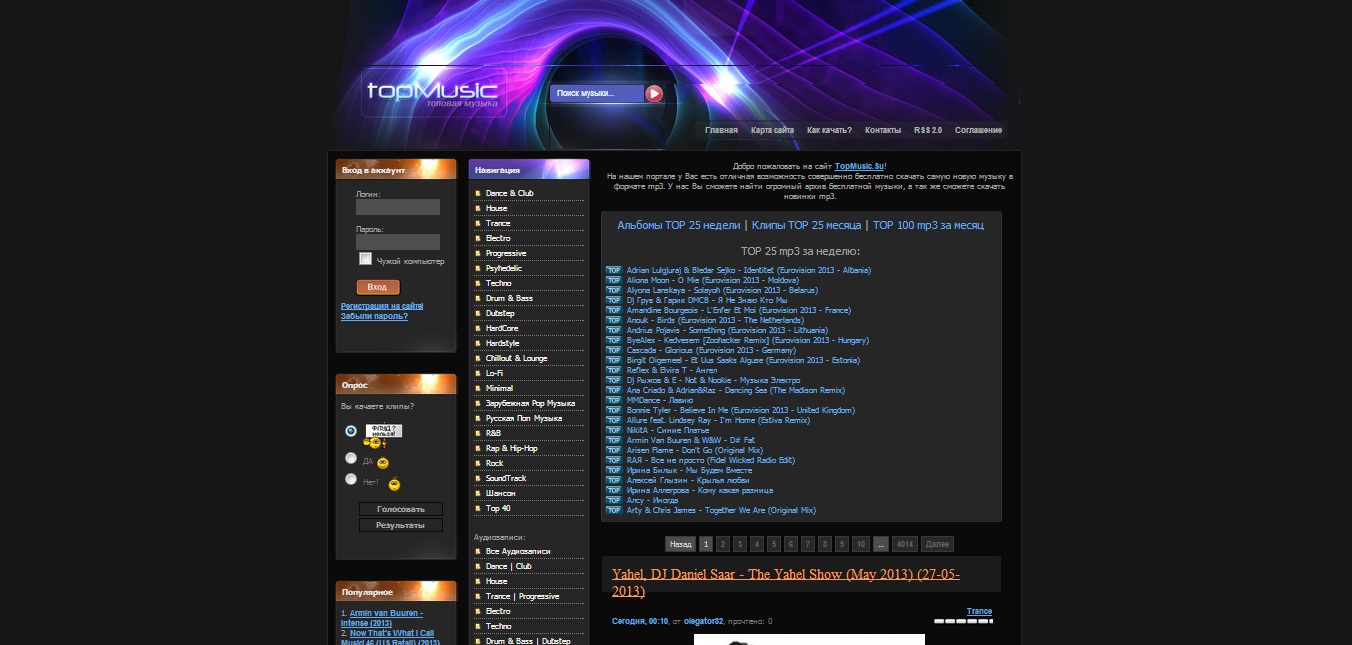
Task: Open the Главная menu item
Action: point(721,130)
